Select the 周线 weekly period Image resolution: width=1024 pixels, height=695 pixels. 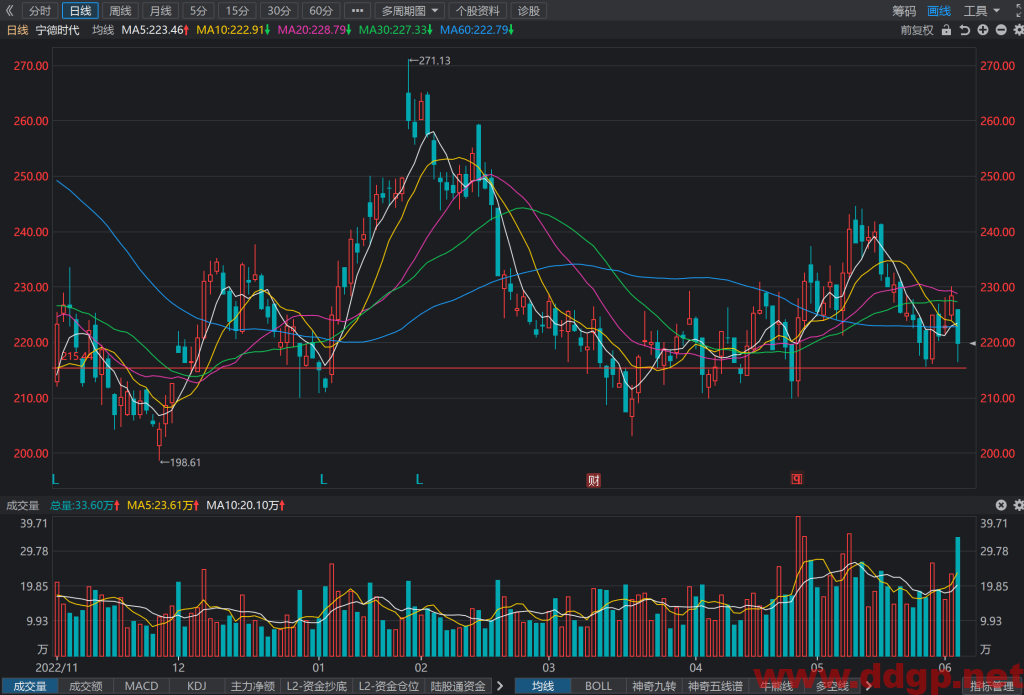coord(120,10)
